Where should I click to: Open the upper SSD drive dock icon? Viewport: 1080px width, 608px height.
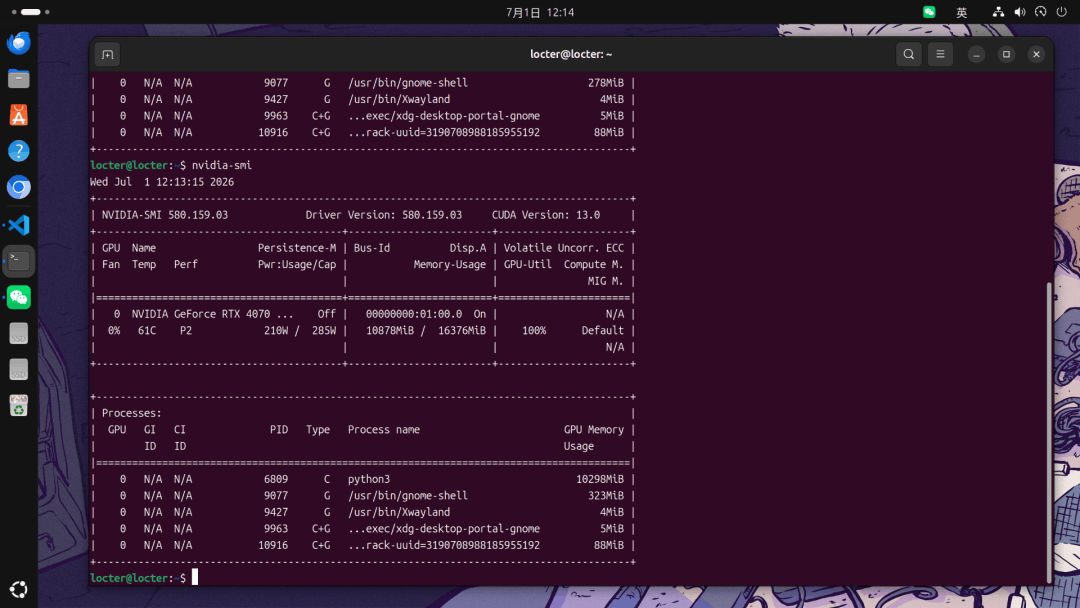click(19, 334)
